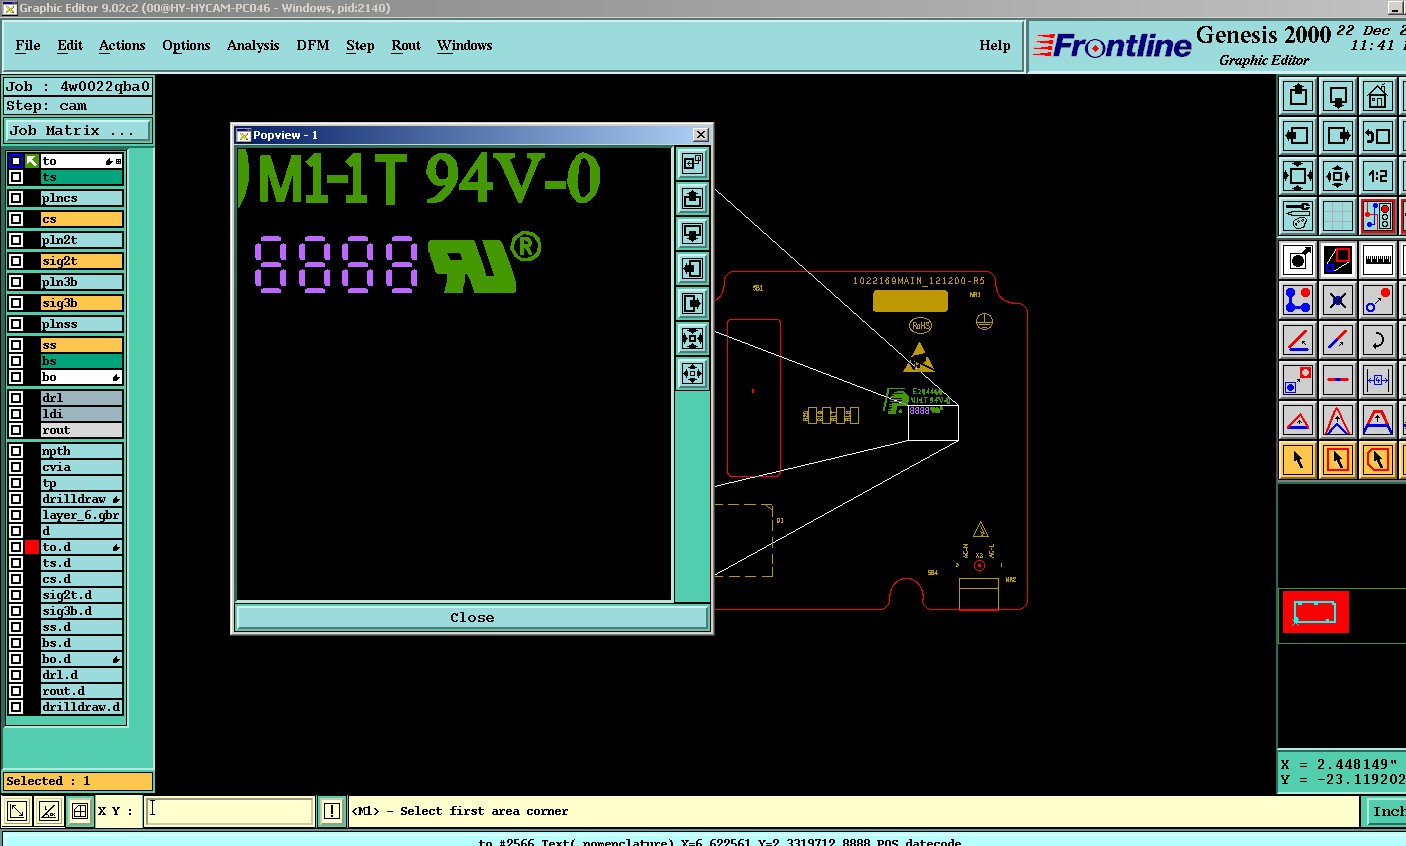Toggle the grid icon in right toolbar

[1338, 216]
